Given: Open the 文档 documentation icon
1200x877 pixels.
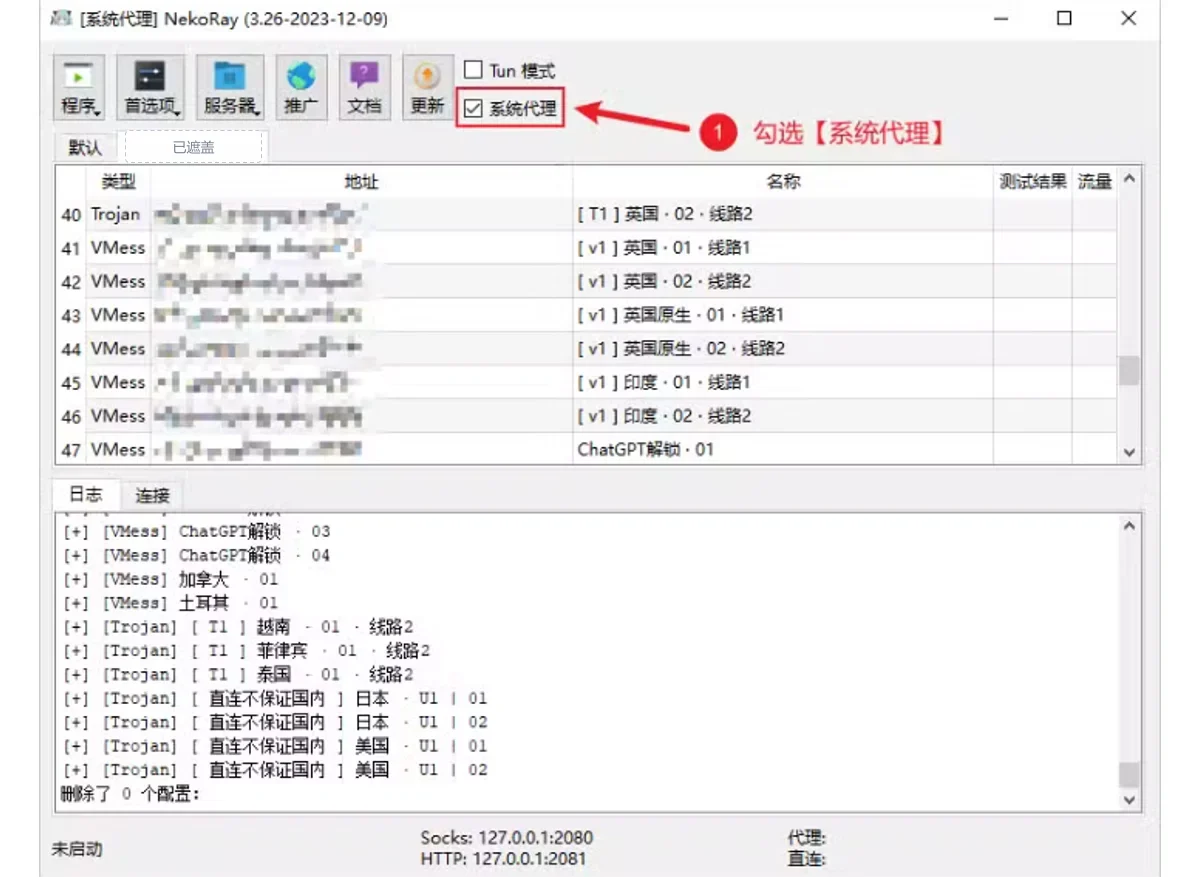Looking at the screenshot, I should 364,88.
